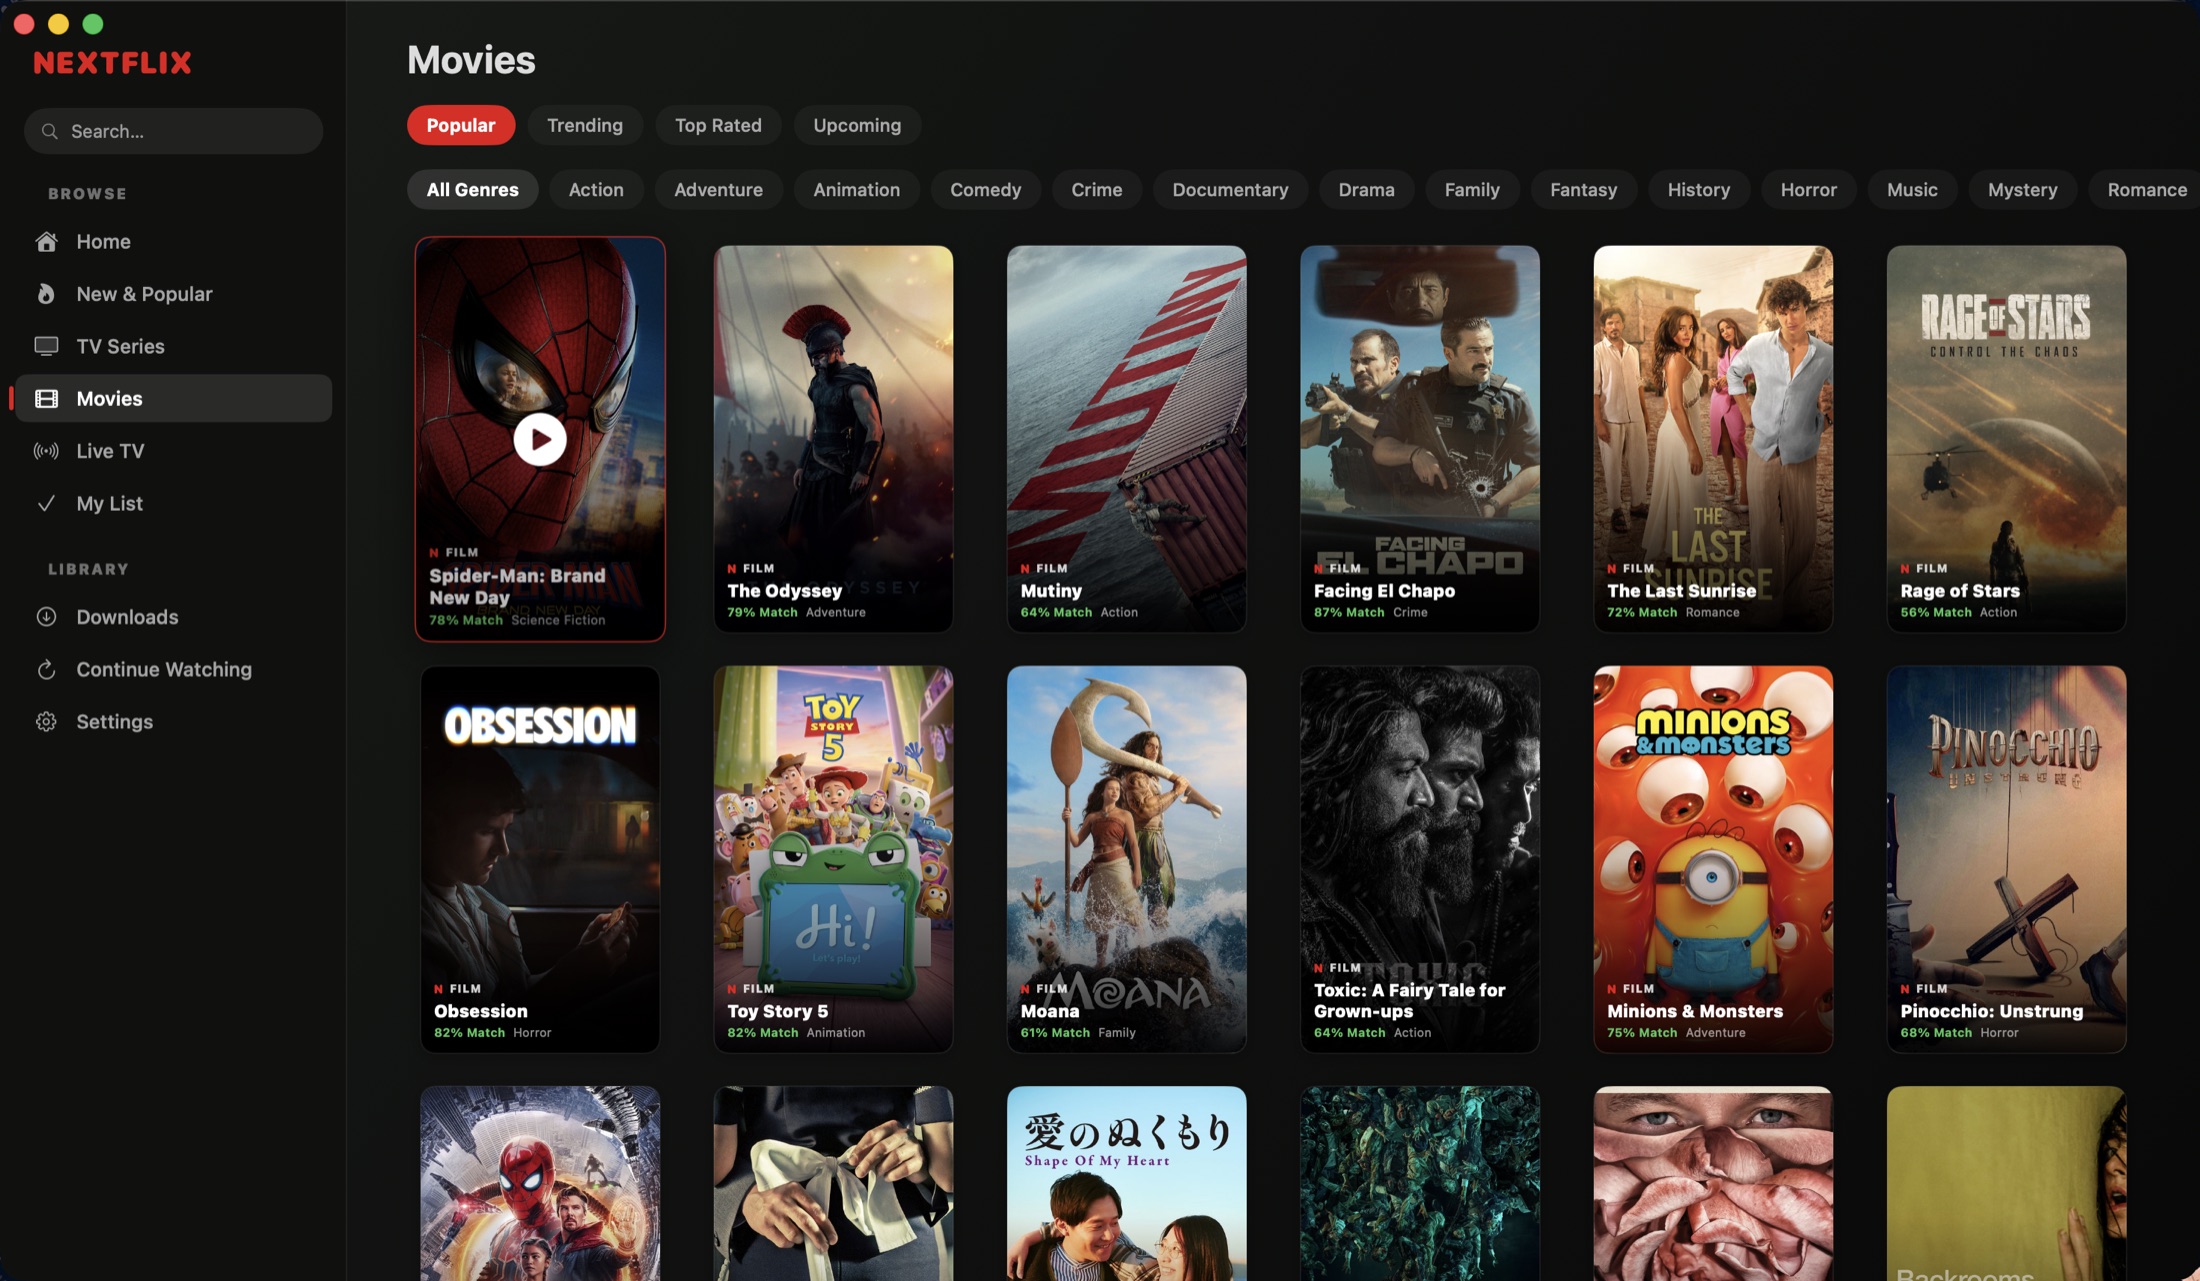Open the Mutiny movie poster
The height and width of the screenshot is (1281, 2200).
click(1126, 438)
